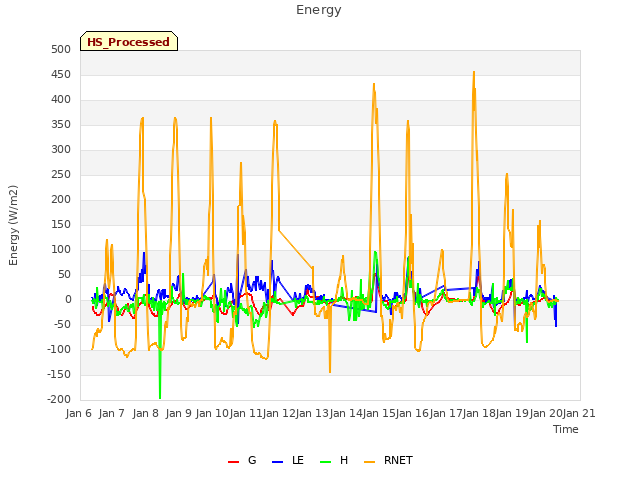Click the Jan 8 x-axis tick label

coord(146,413)
